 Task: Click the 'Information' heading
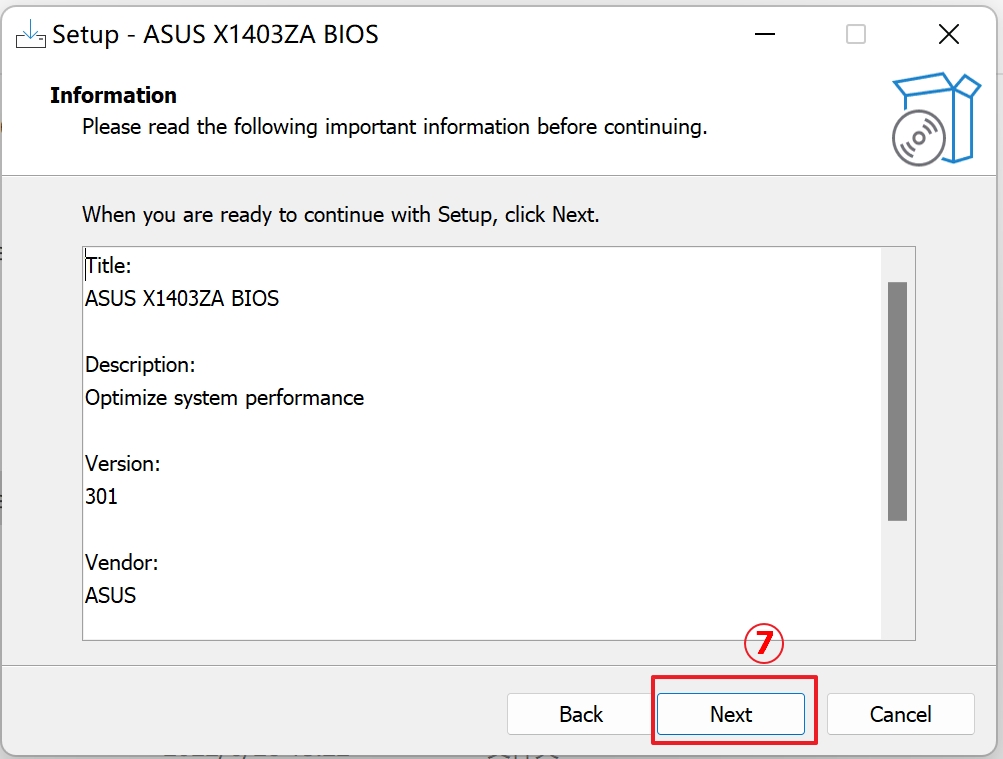113,96
